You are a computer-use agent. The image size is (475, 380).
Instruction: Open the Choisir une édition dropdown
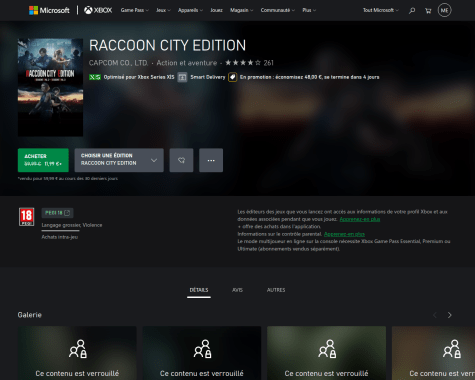click(119, 160)
